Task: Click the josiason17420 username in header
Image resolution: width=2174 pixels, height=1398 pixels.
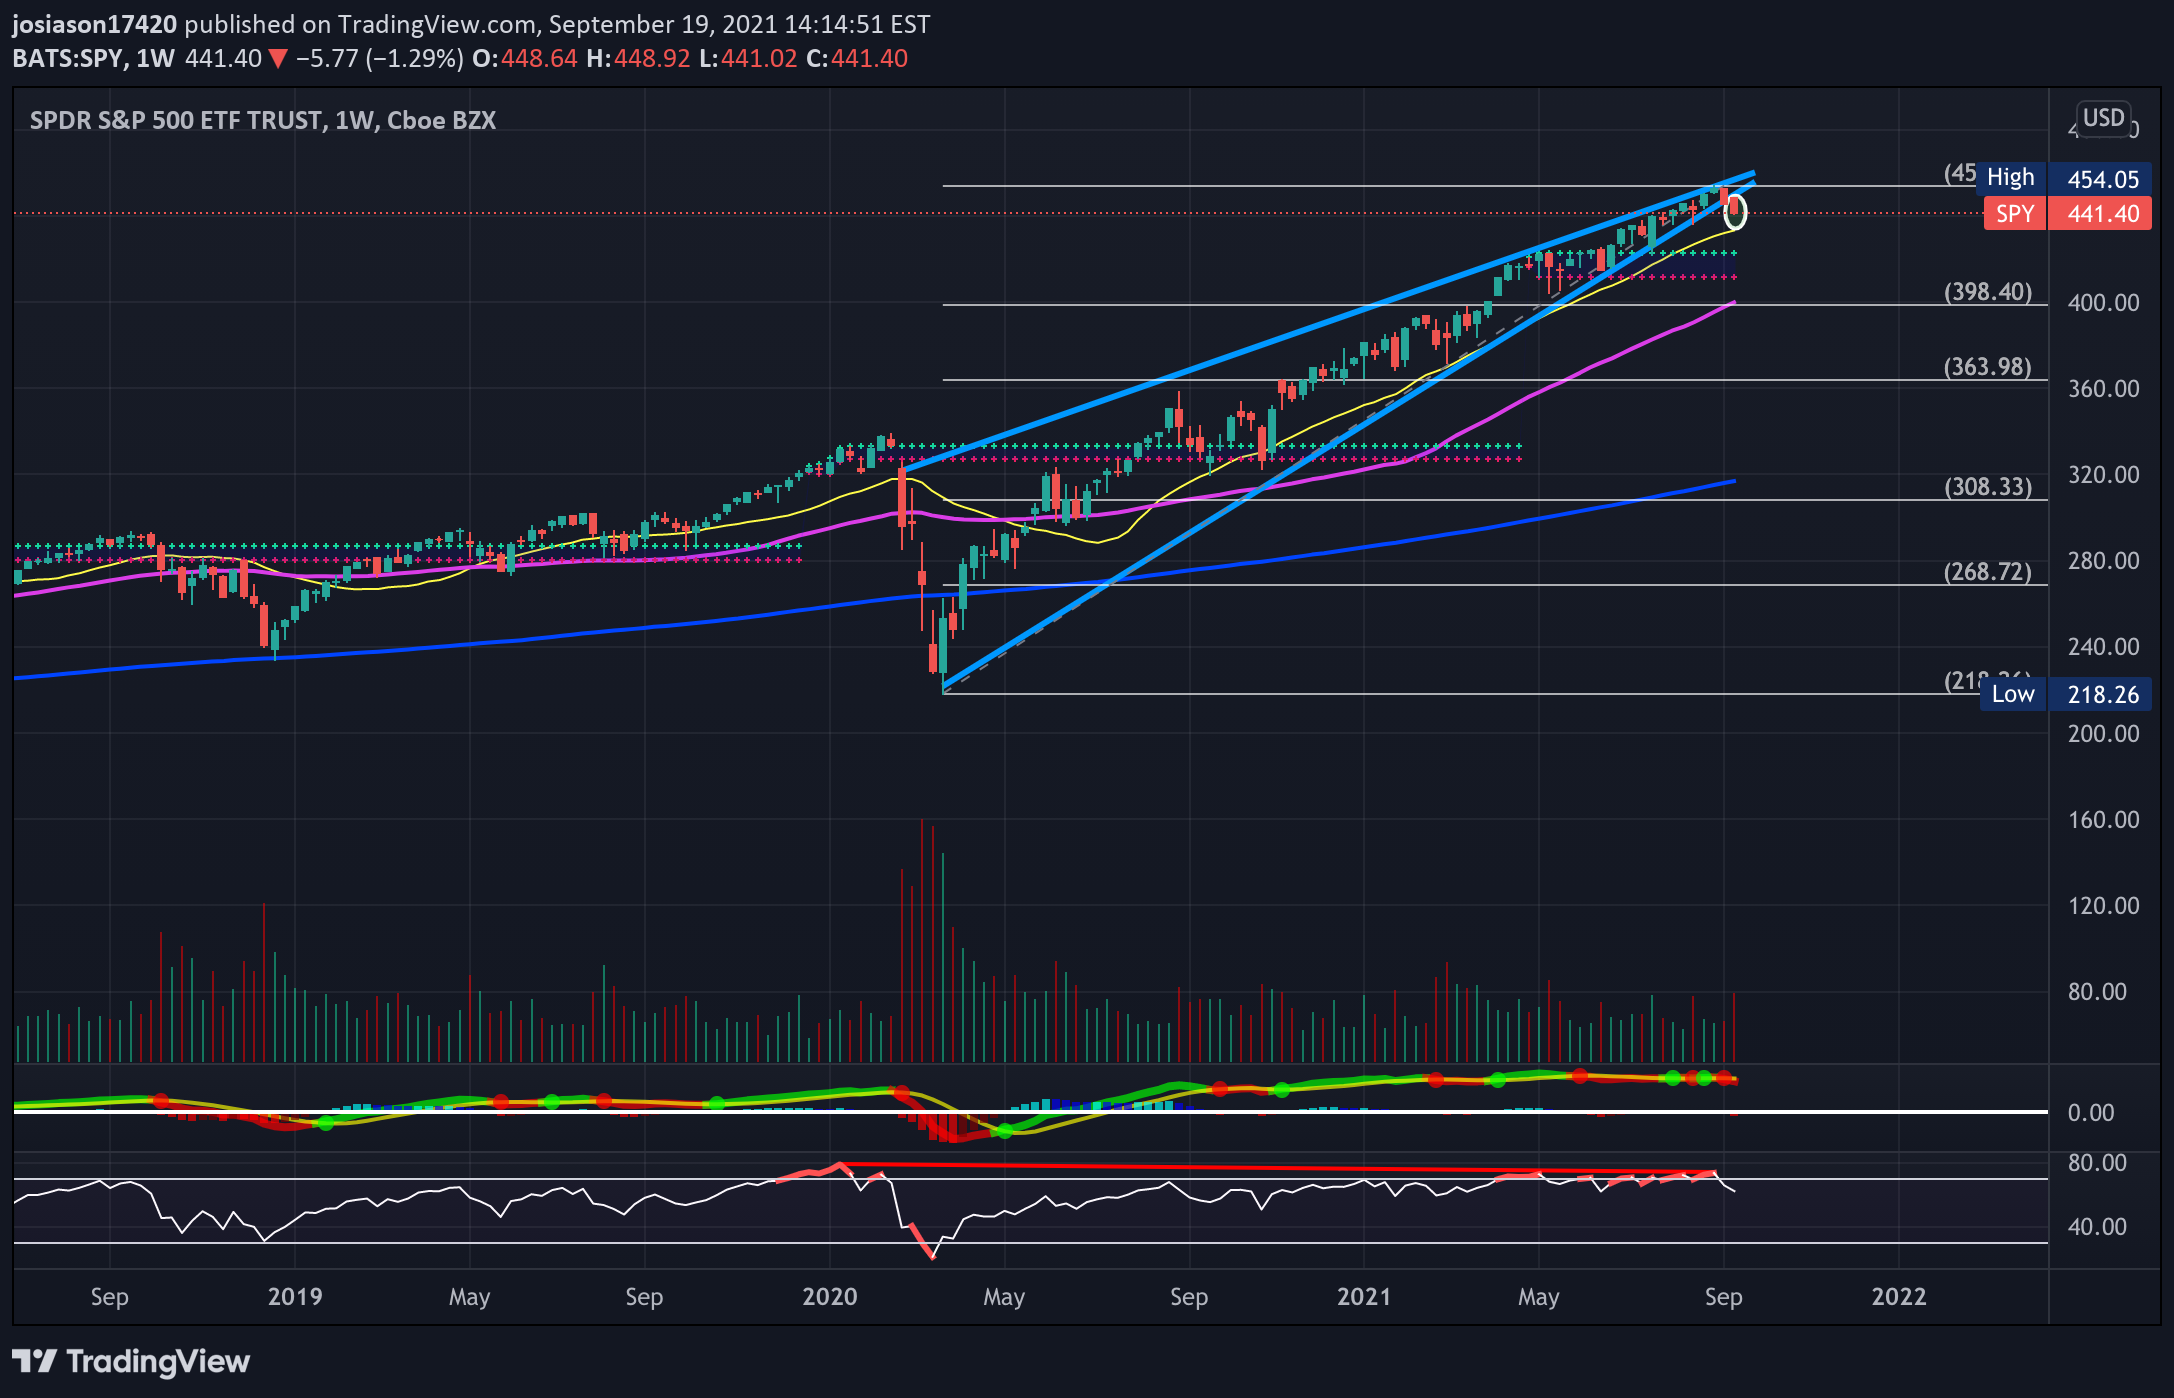Action: (95, 24)
